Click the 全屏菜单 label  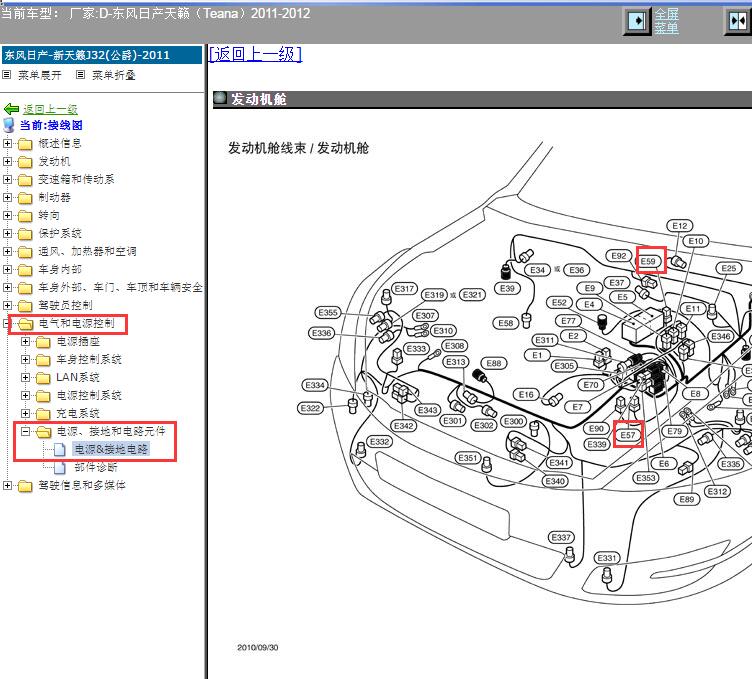(667, 21)
